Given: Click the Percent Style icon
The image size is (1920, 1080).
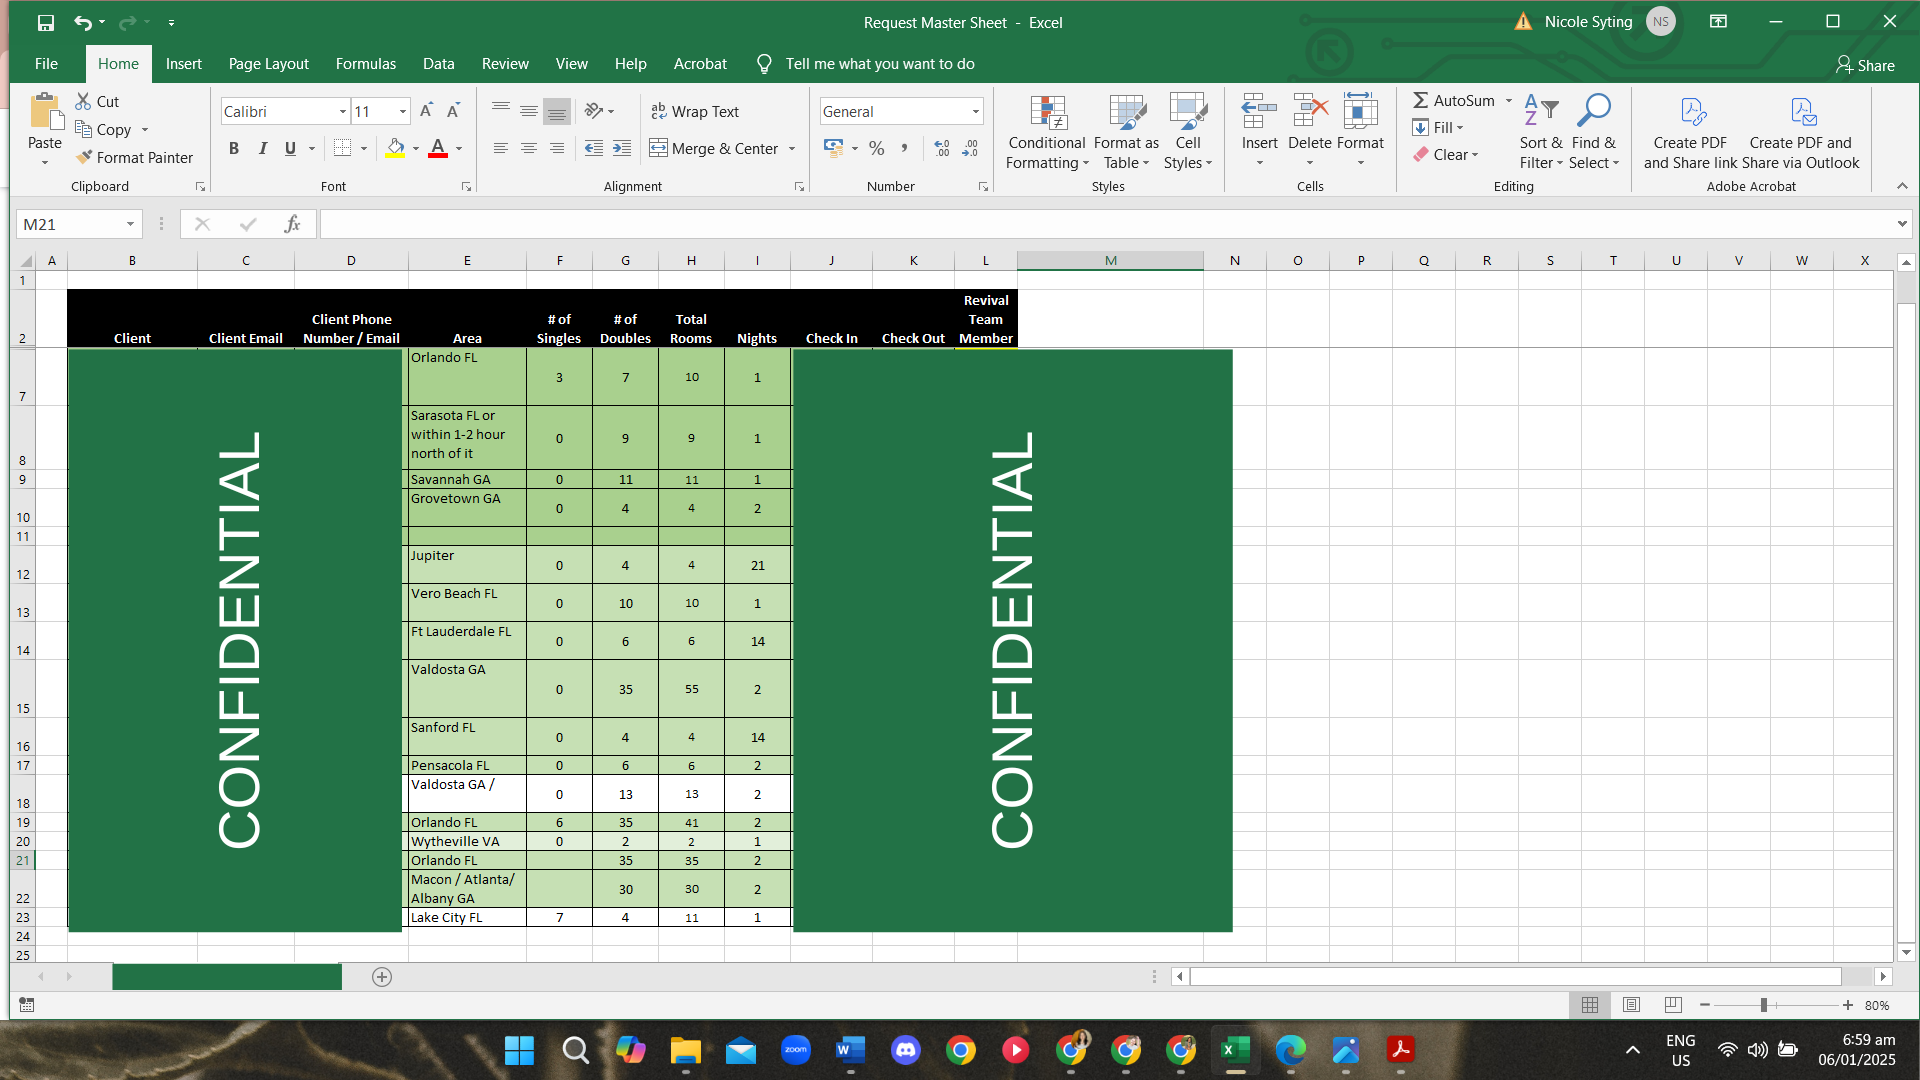Looking at the screenshot, I should (x=877, y=148).
